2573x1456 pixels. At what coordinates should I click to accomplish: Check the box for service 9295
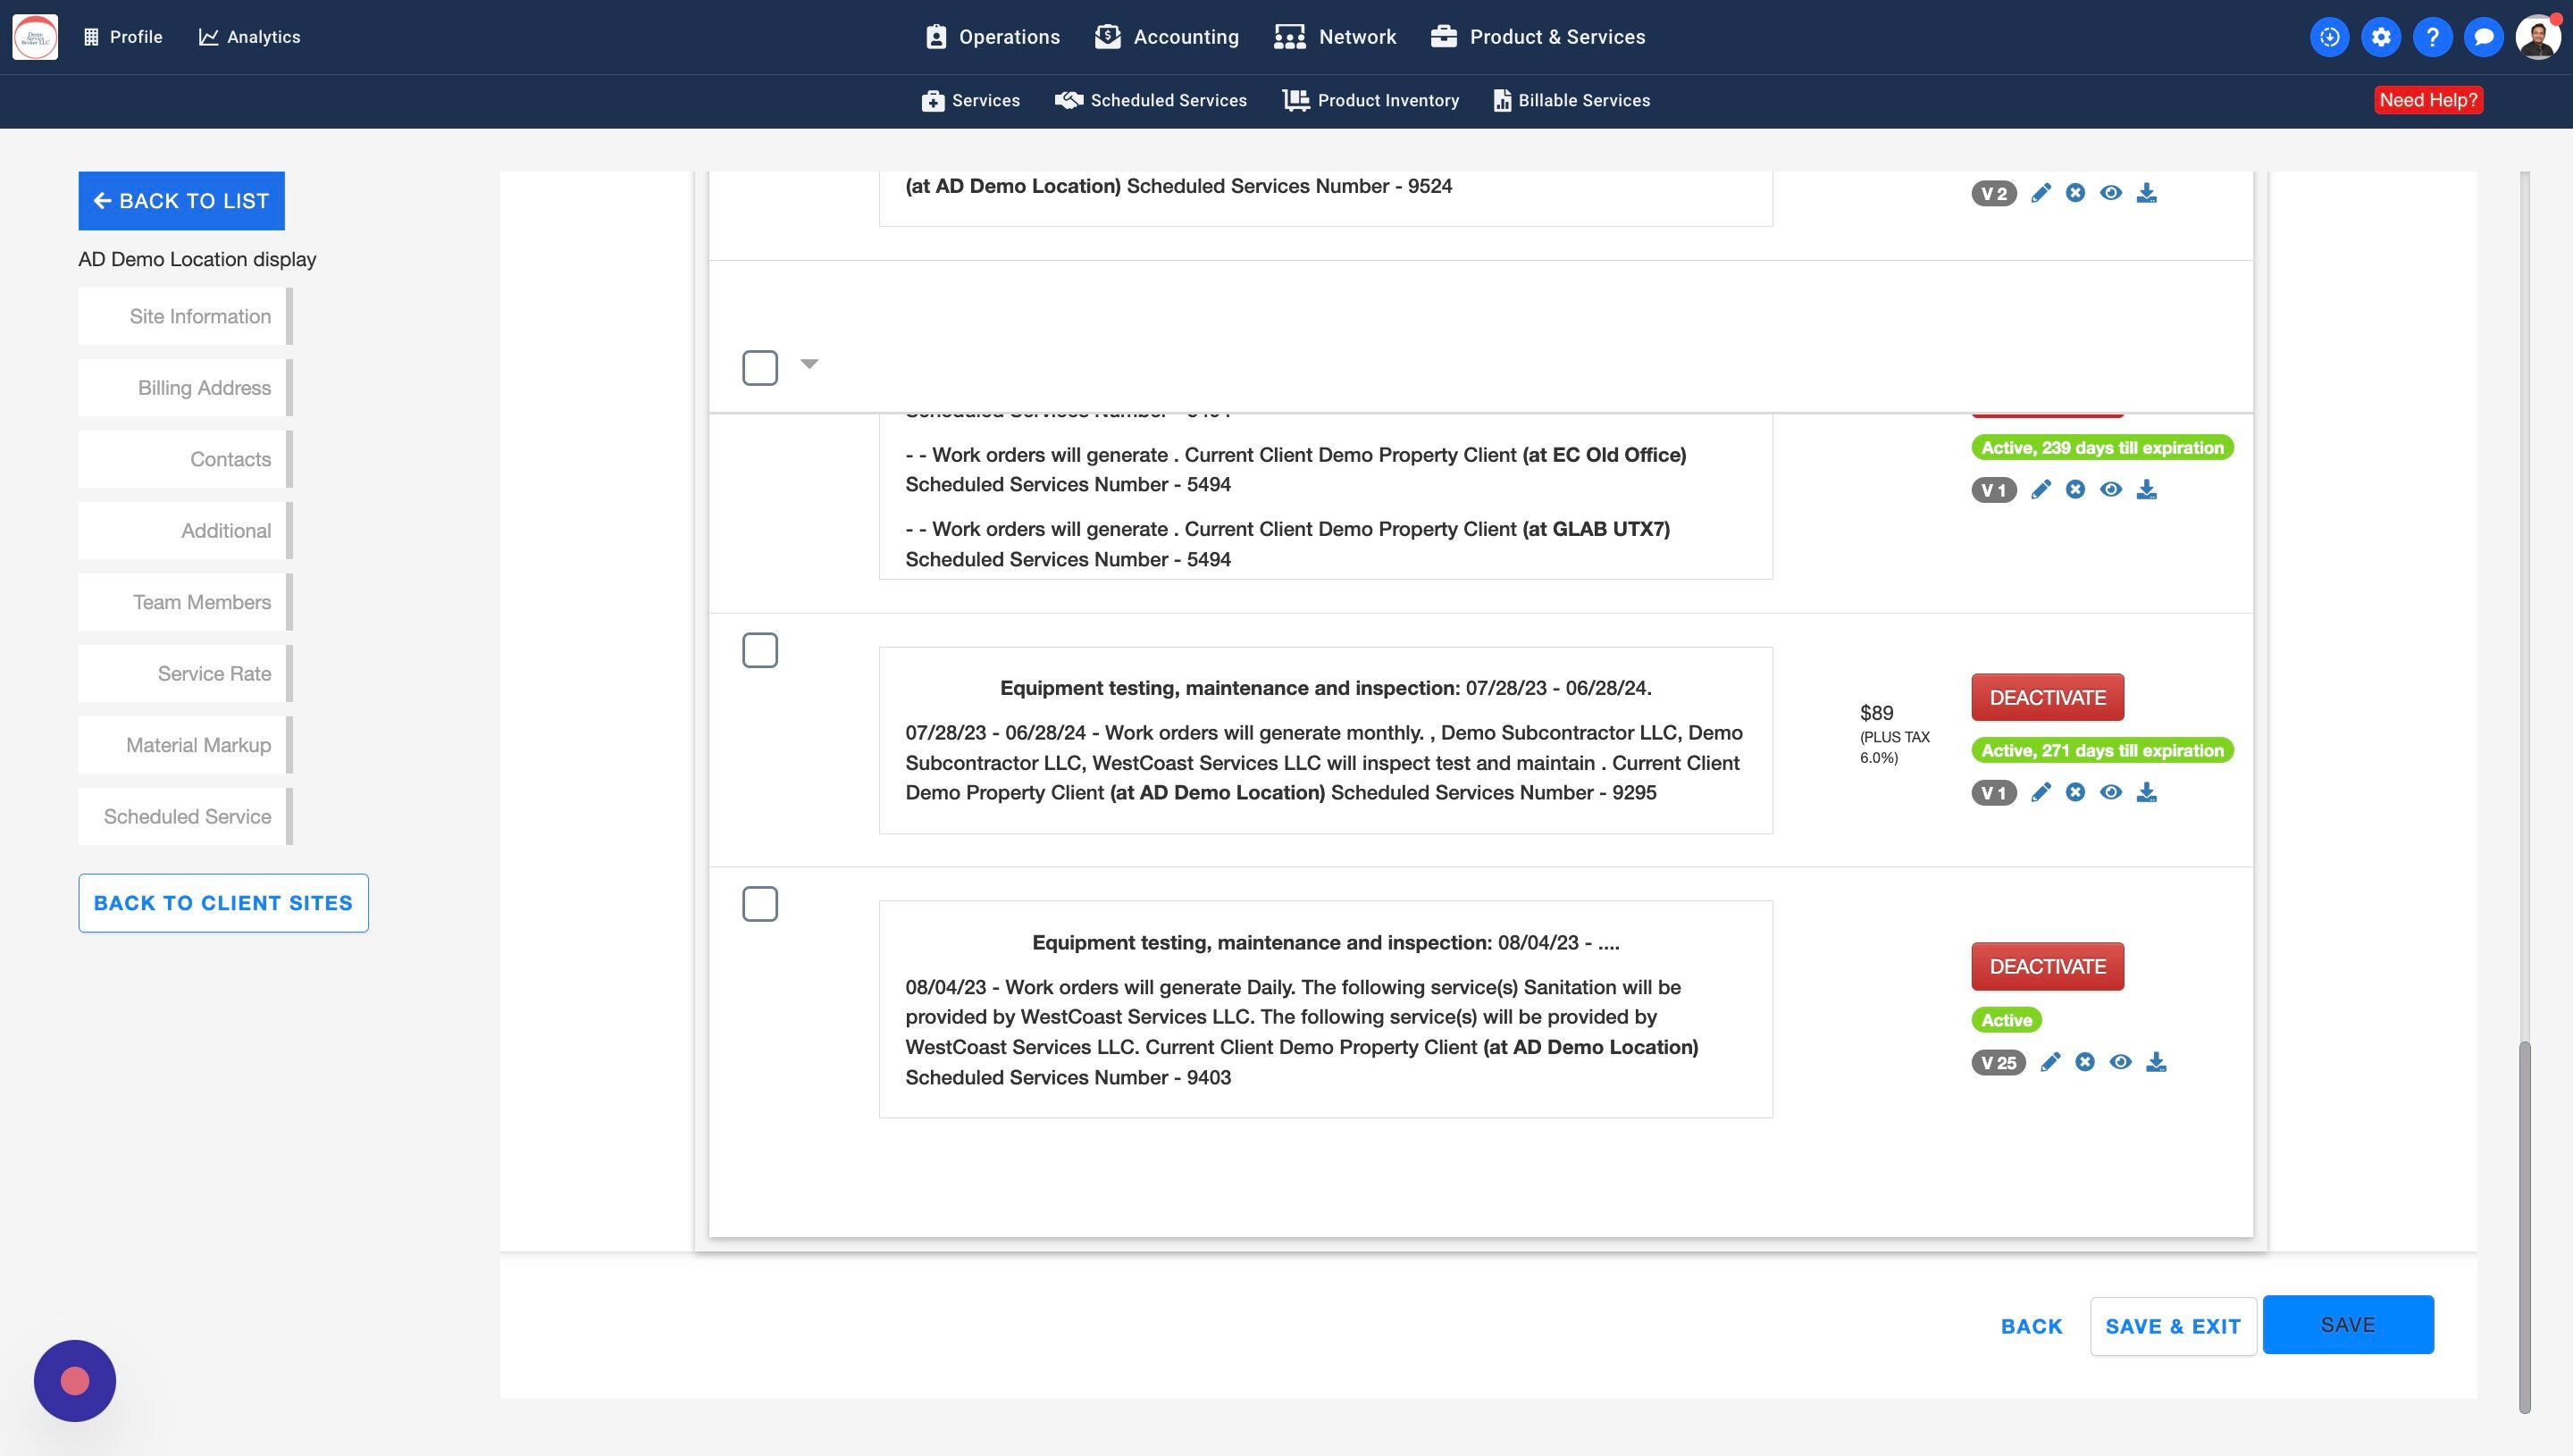click(x=760, y=651)
